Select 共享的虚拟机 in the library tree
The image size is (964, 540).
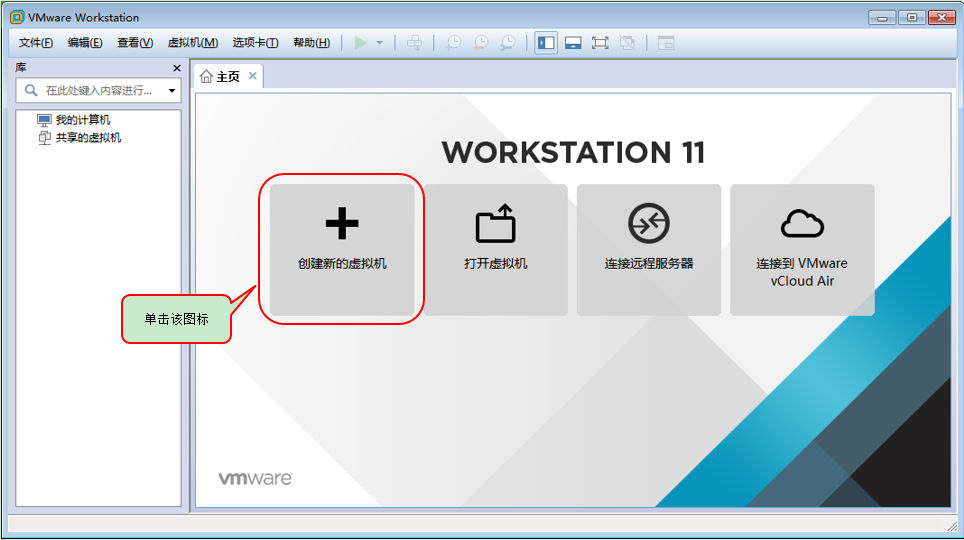coord(88,137)
